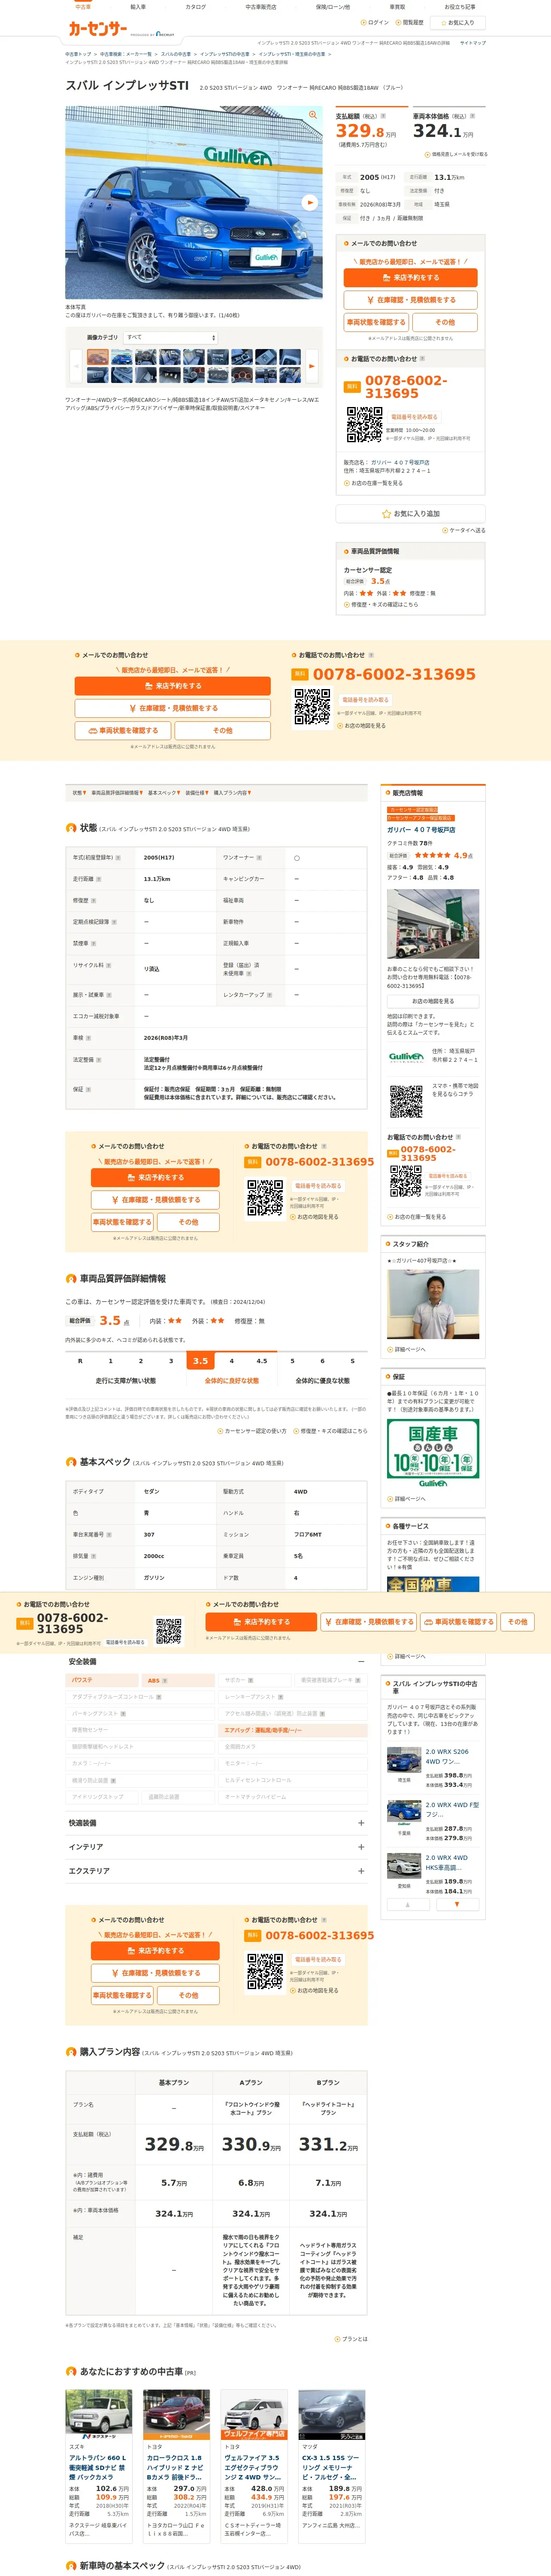Viewport: 551px width, 2576px height.
Task: Open the カタログ top navigation tab
Action: [x=196, y=6]
